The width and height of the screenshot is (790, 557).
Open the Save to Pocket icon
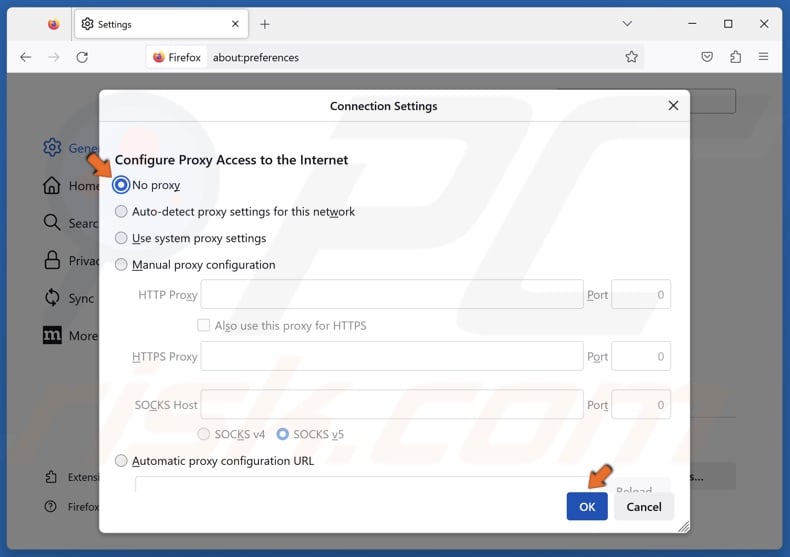pyautogui.click(x=707, y=57)
